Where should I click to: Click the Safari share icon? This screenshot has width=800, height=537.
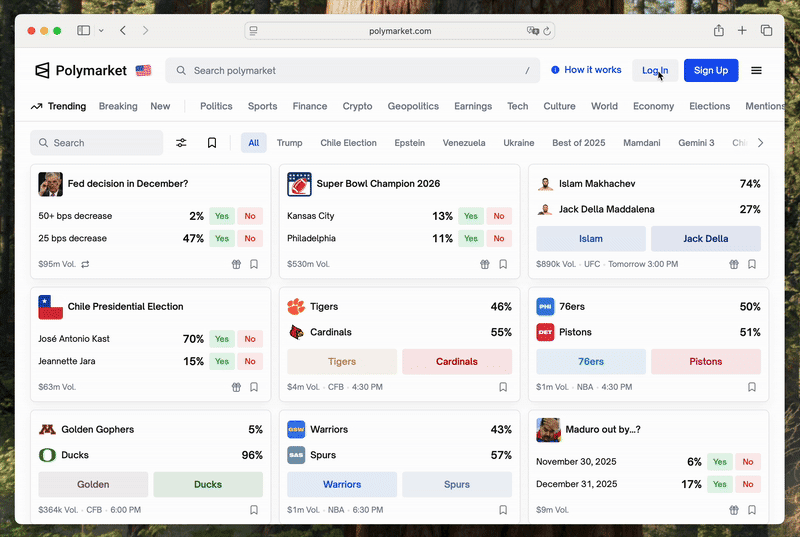pyautogui.click(x=718, y=31)
